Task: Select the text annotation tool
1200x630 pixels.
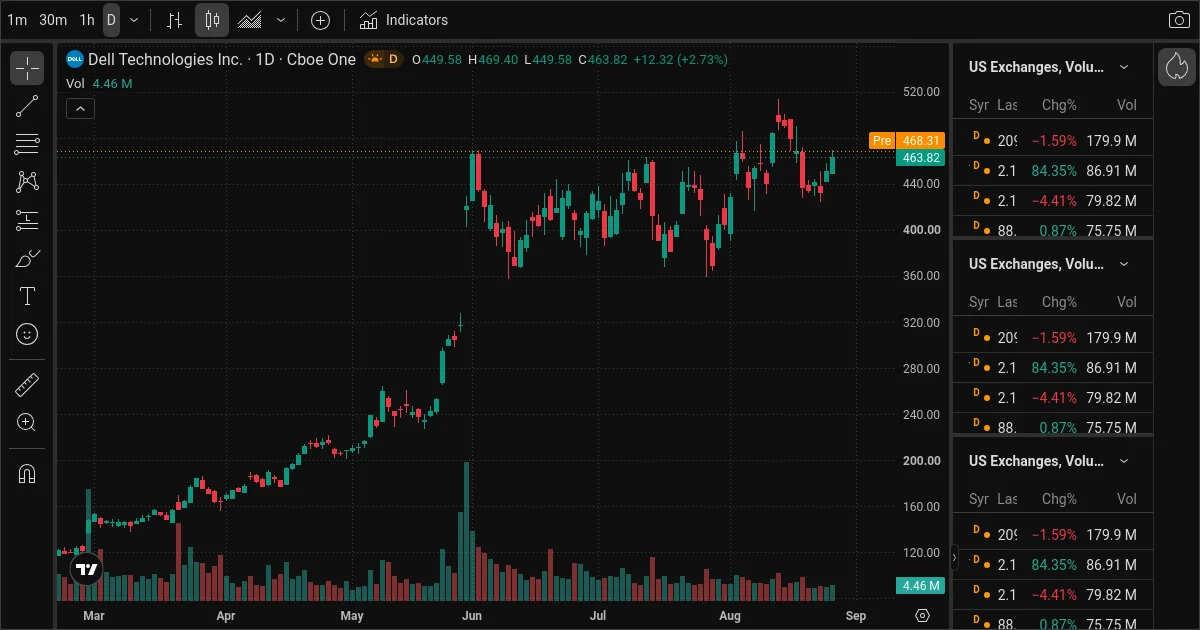Action: (27, 296)
